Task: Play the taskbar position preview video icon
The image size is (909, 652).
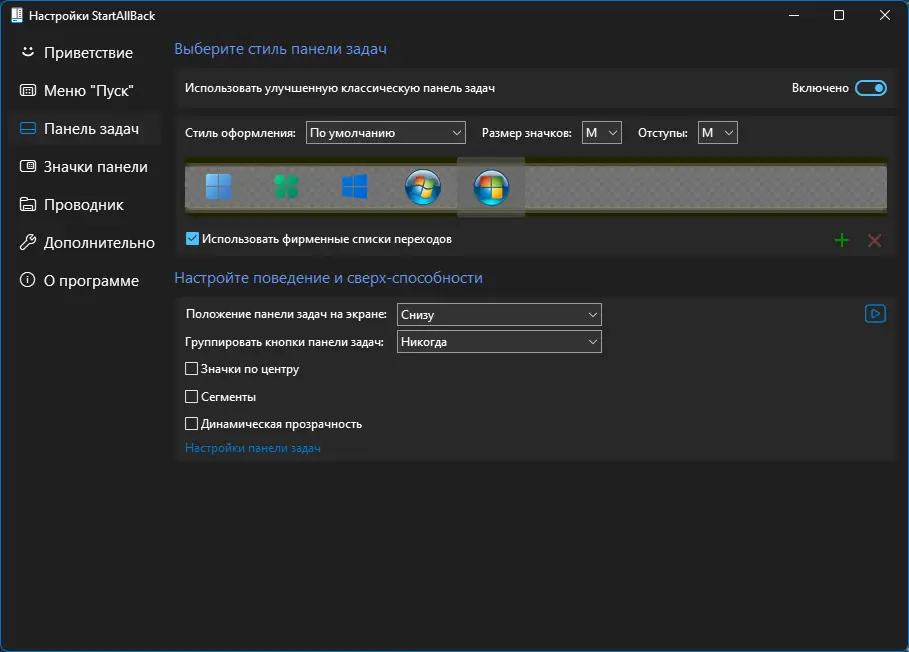Action: [875, 314]
